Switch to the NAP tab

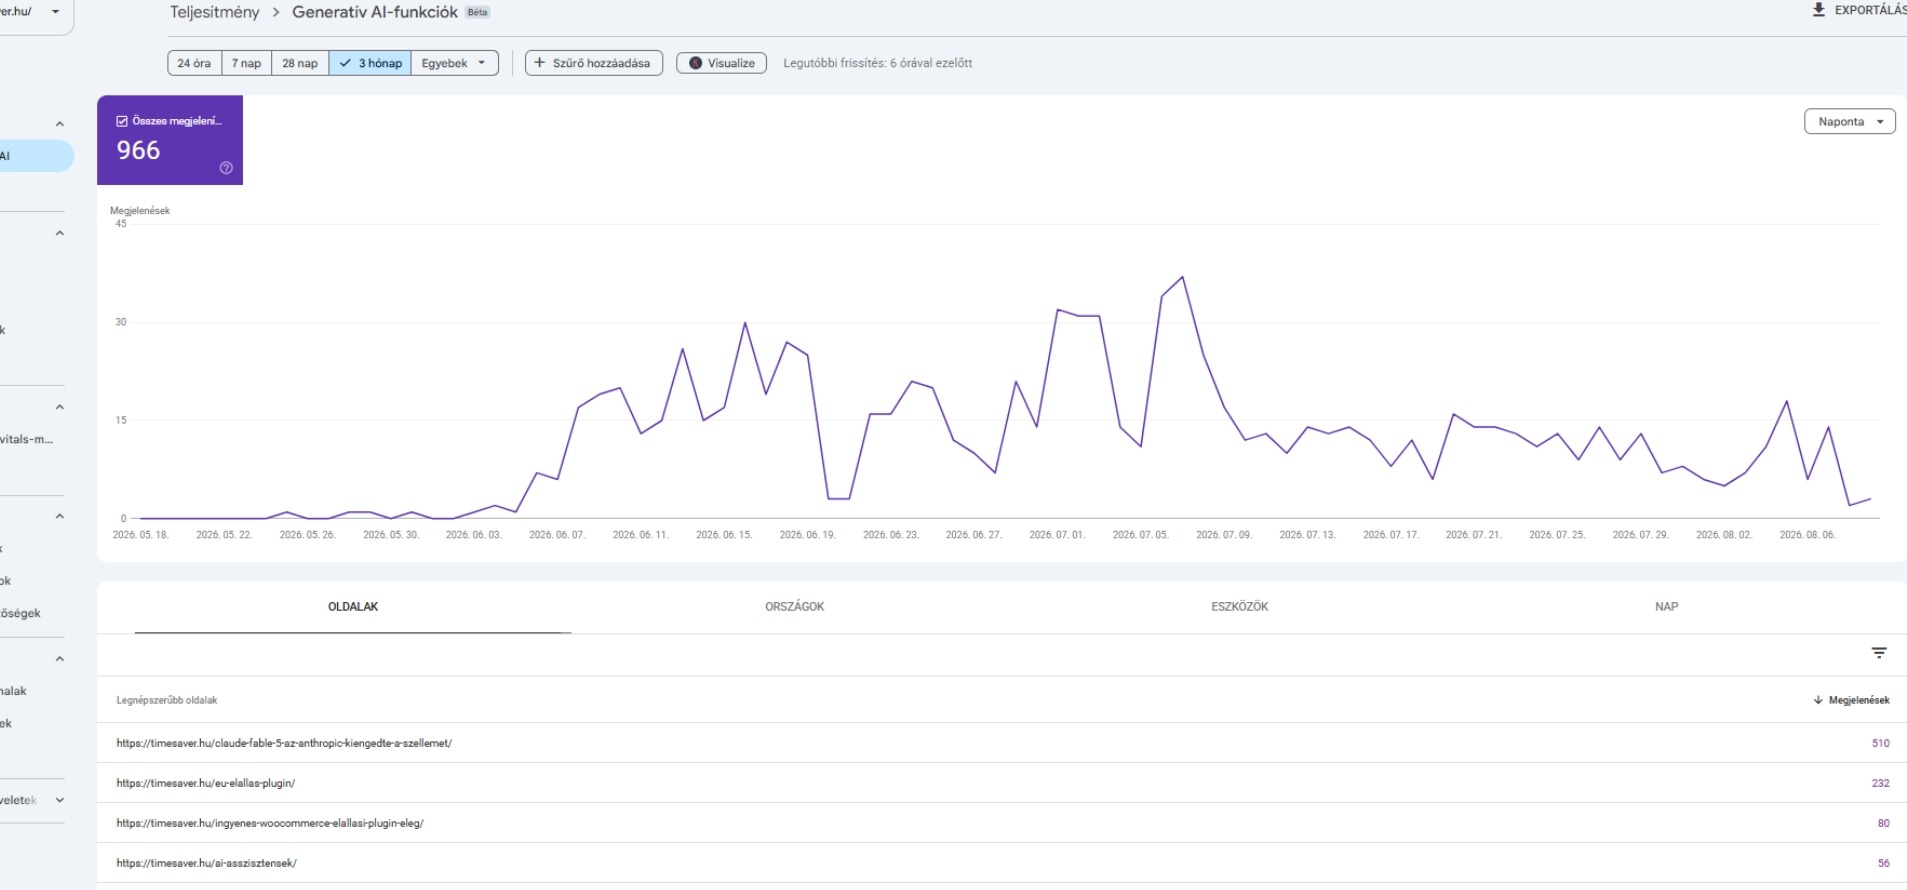(x=1666, y=607)
